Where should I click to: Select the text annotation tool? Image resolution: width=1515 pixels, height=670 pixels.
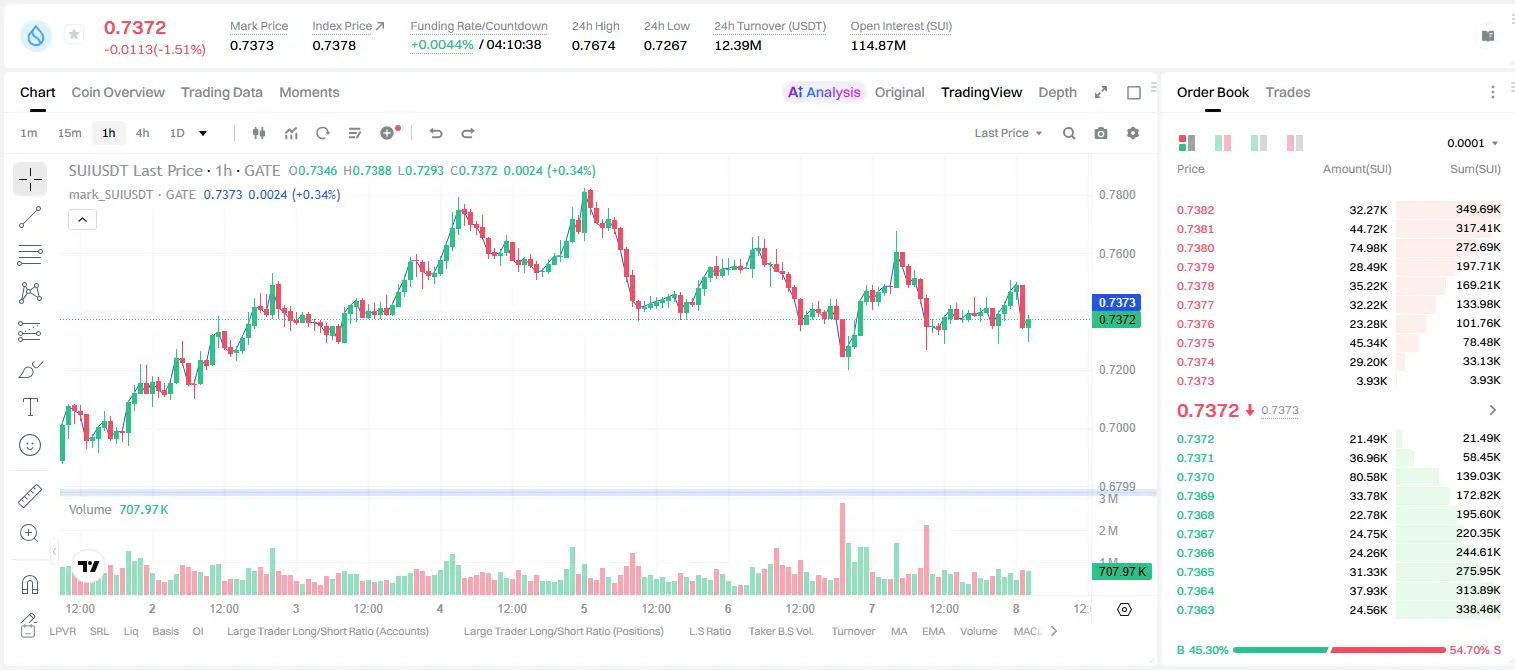pos(30,407)
